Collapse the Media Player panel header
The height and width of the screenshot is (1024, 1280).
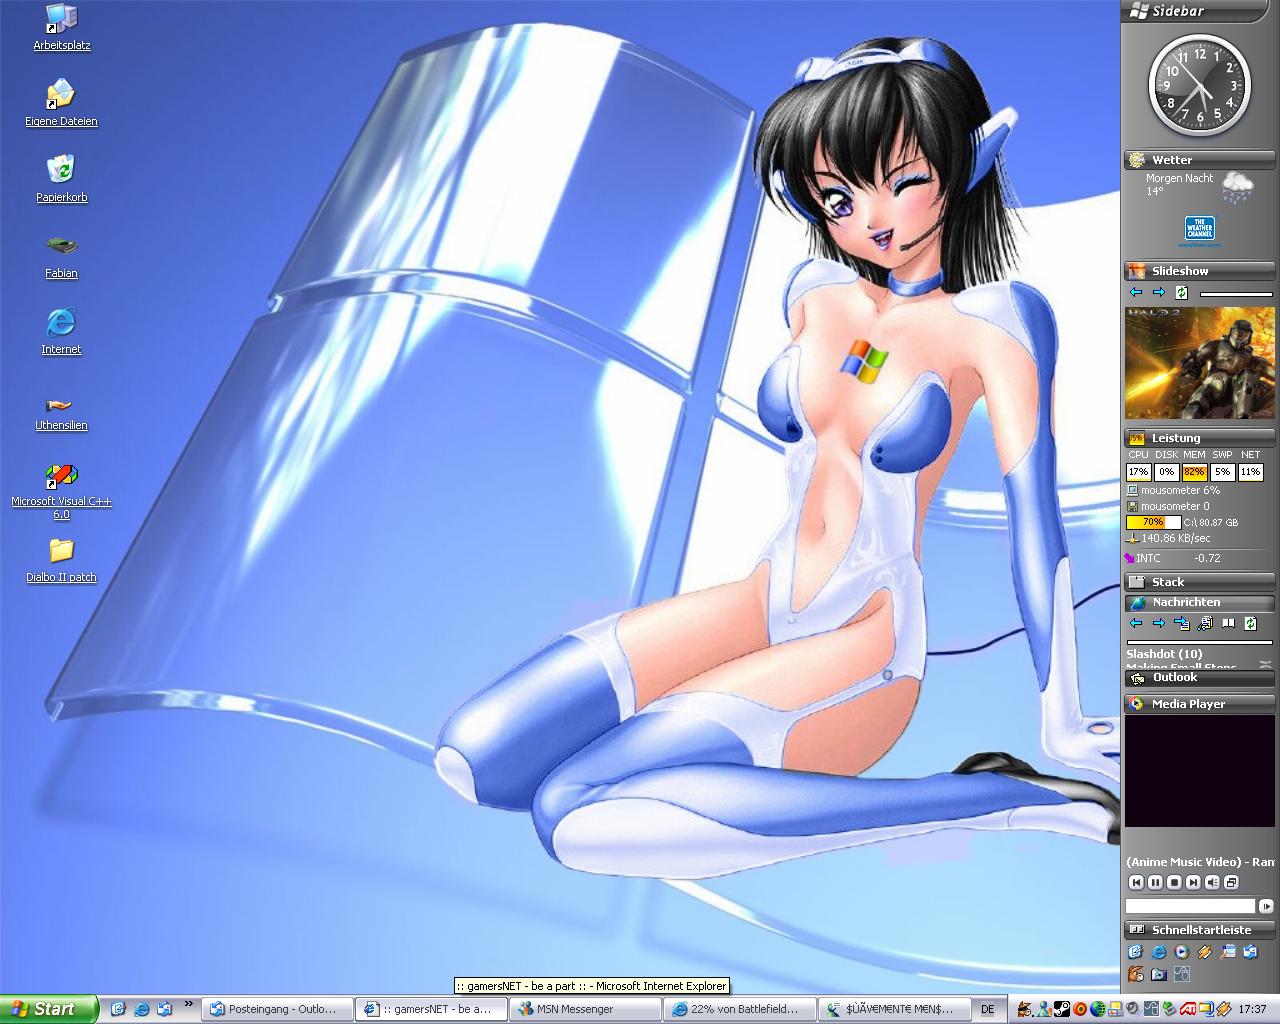click(1199, 704)
